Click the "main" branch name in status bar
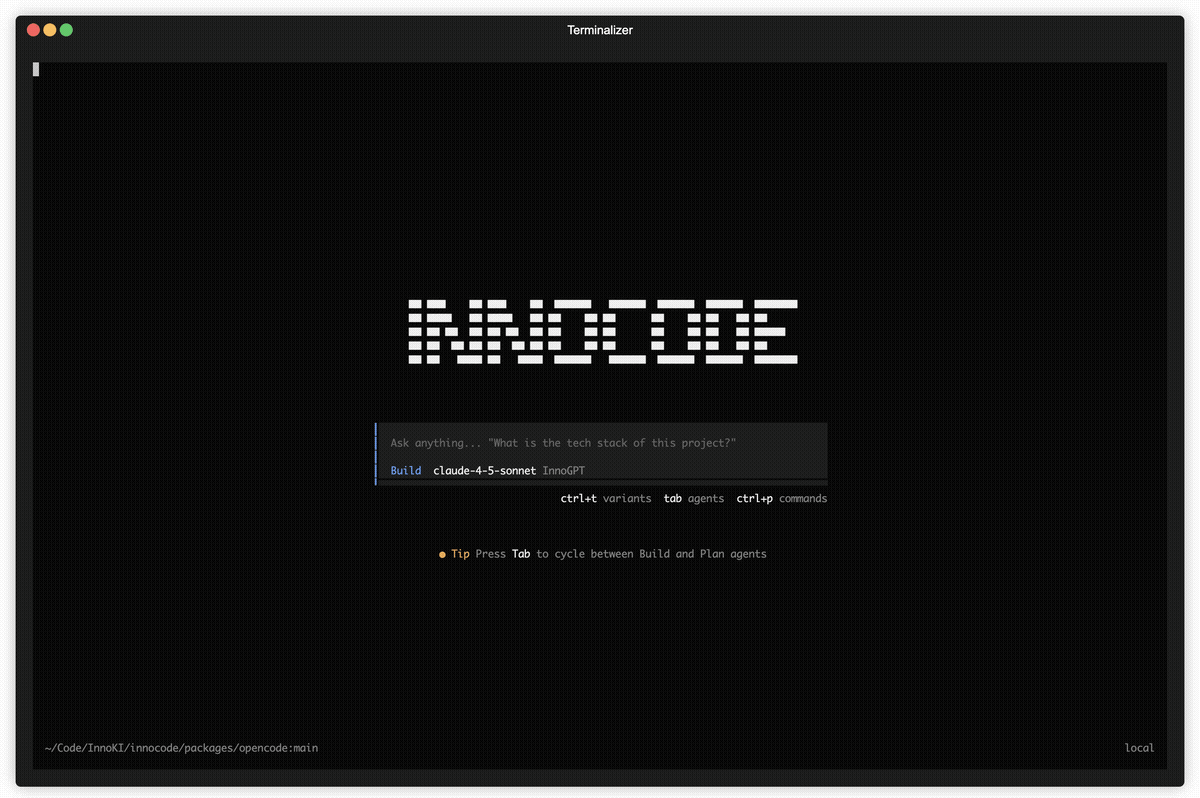The image size is (1200, 798). click(307, 747)
